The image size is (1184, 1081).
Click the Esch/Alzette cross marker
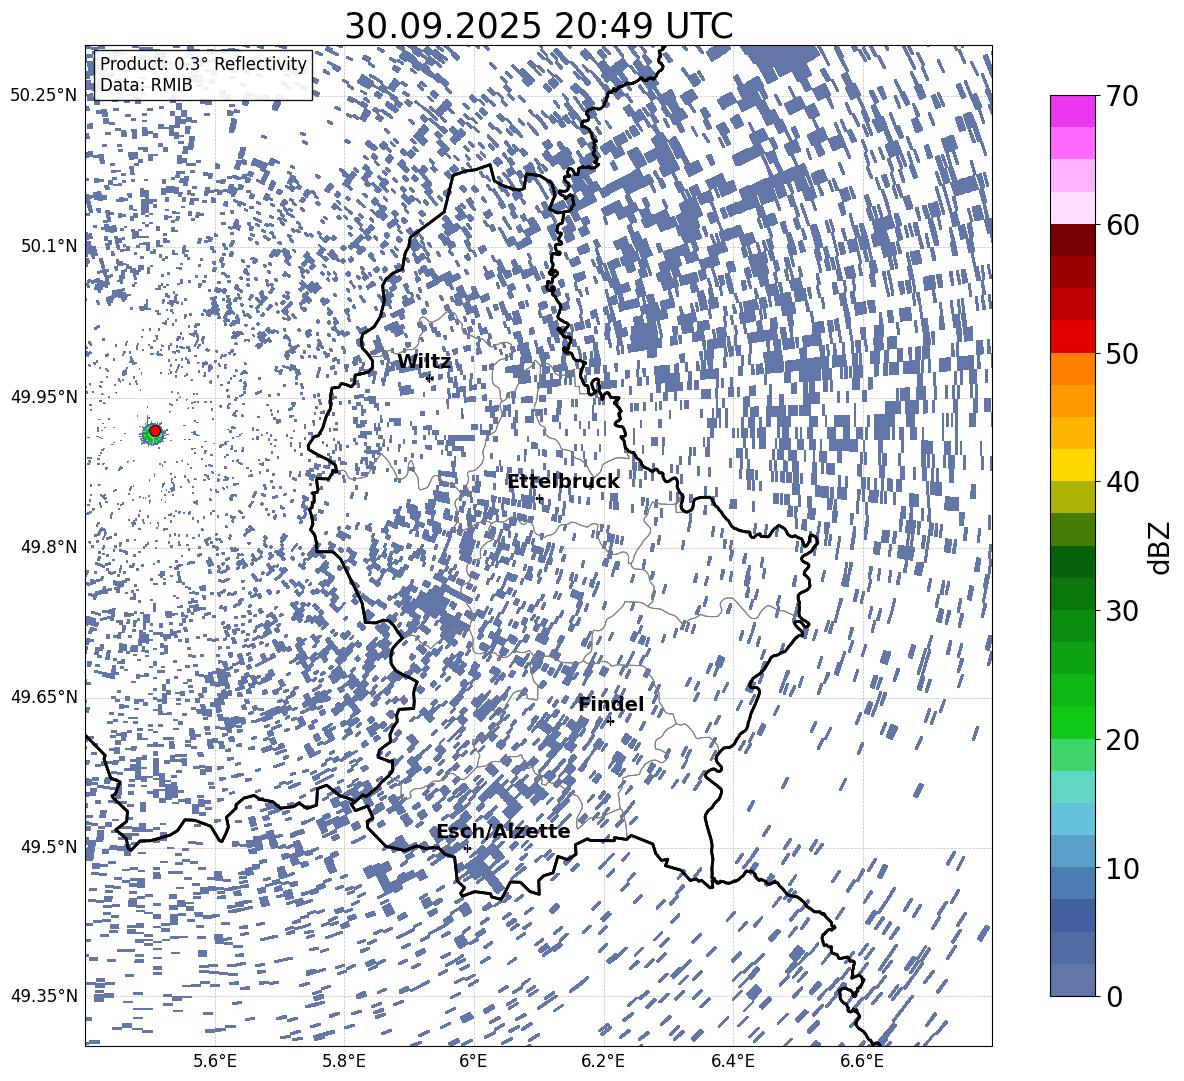467,848
